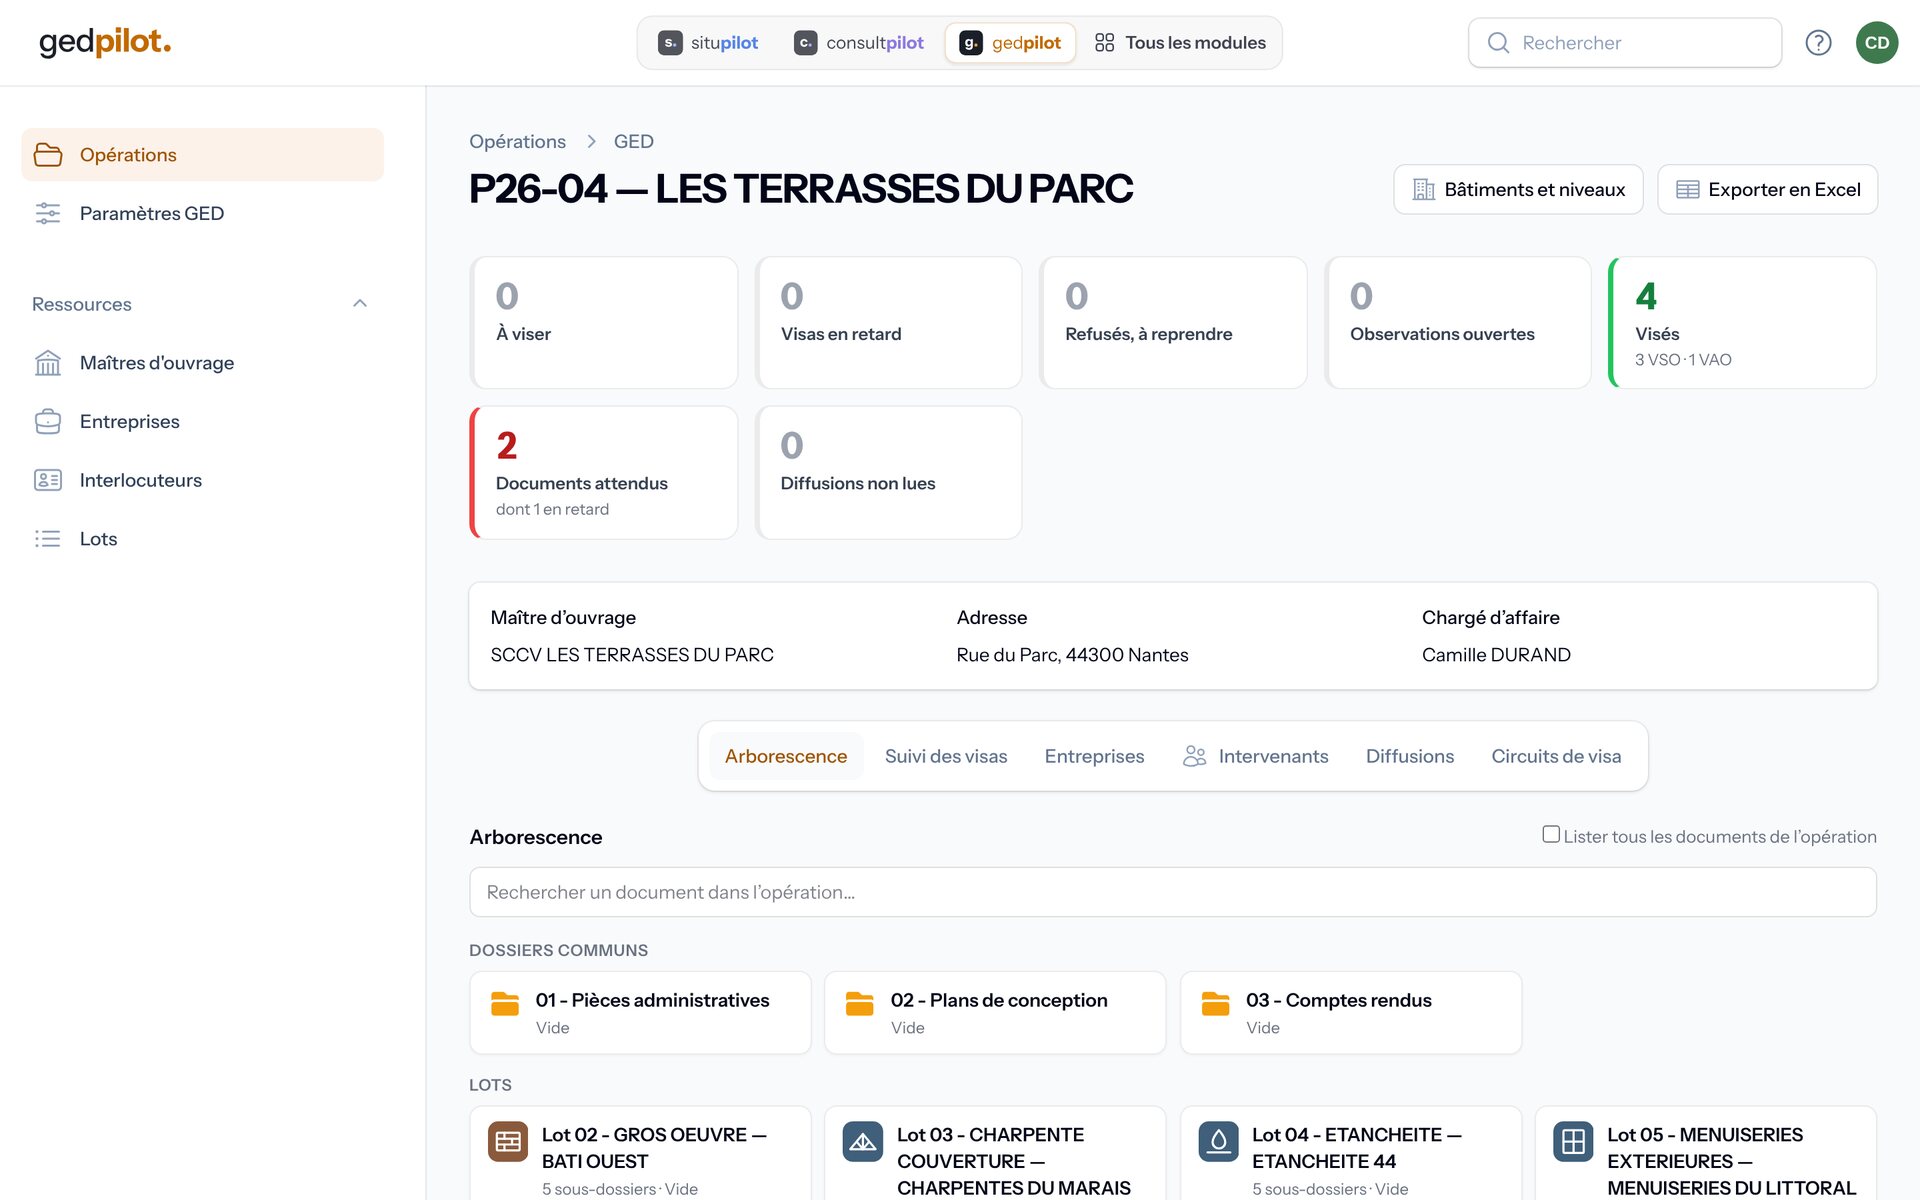
Task: Go to GED breadcrumb link
Action: click(x=633, y=142)
